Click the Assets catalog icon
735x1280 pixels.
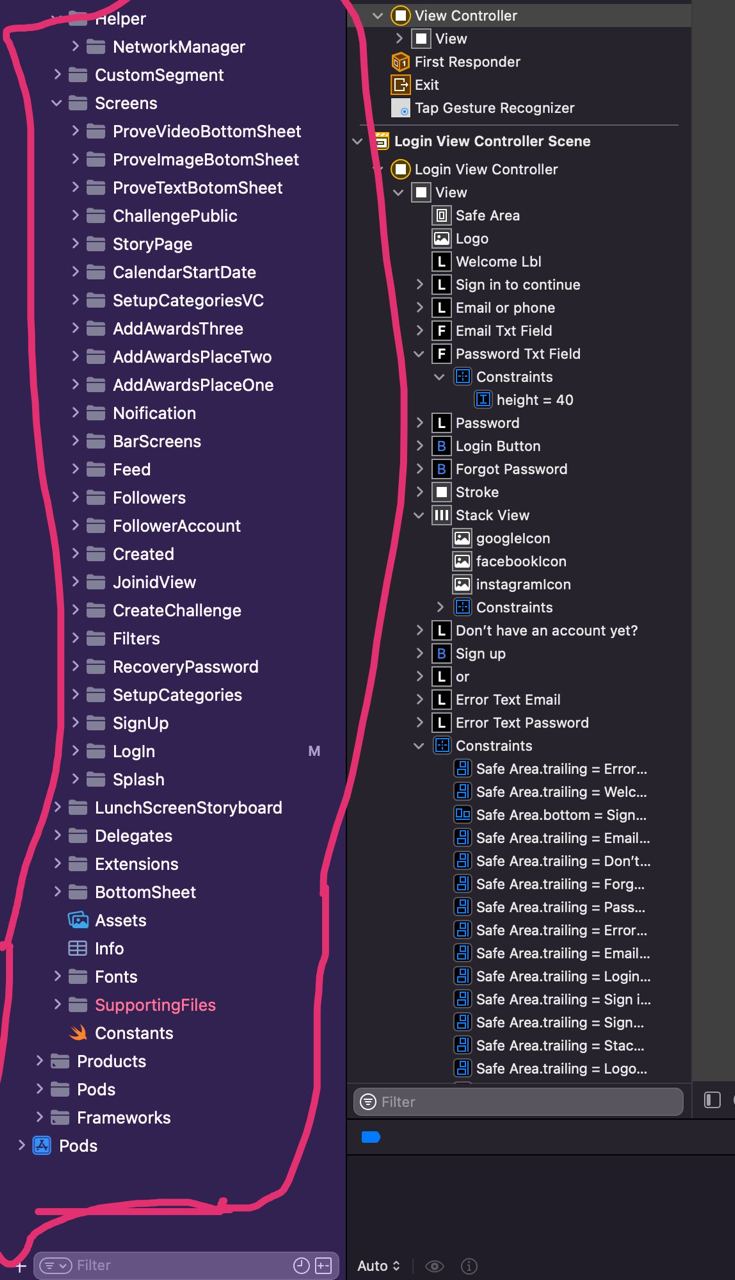[x=78, y=920]
